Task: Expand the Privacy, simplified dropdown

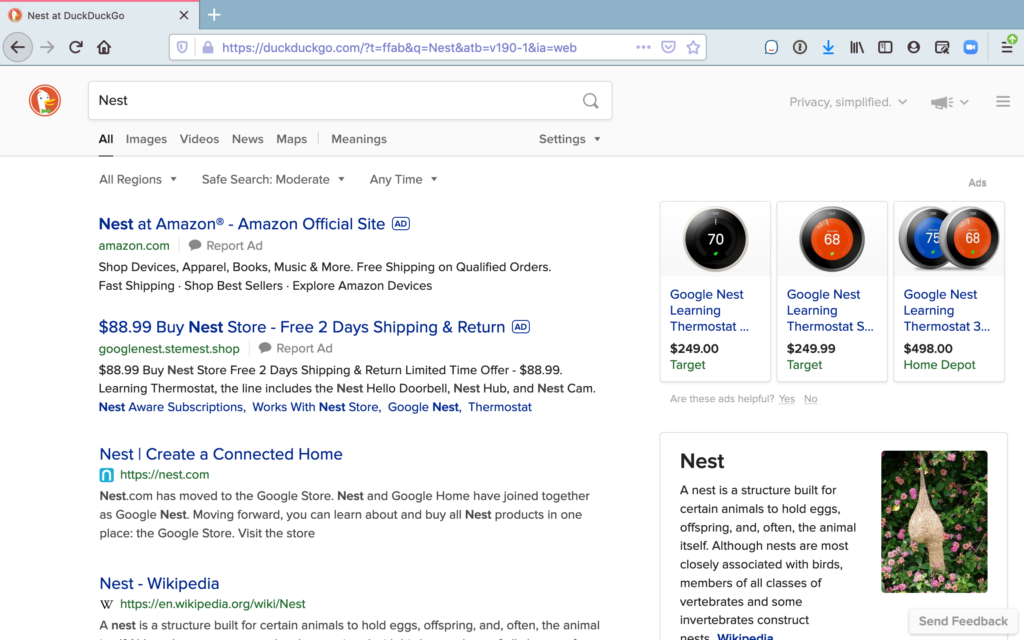Action: pos(848,102)
